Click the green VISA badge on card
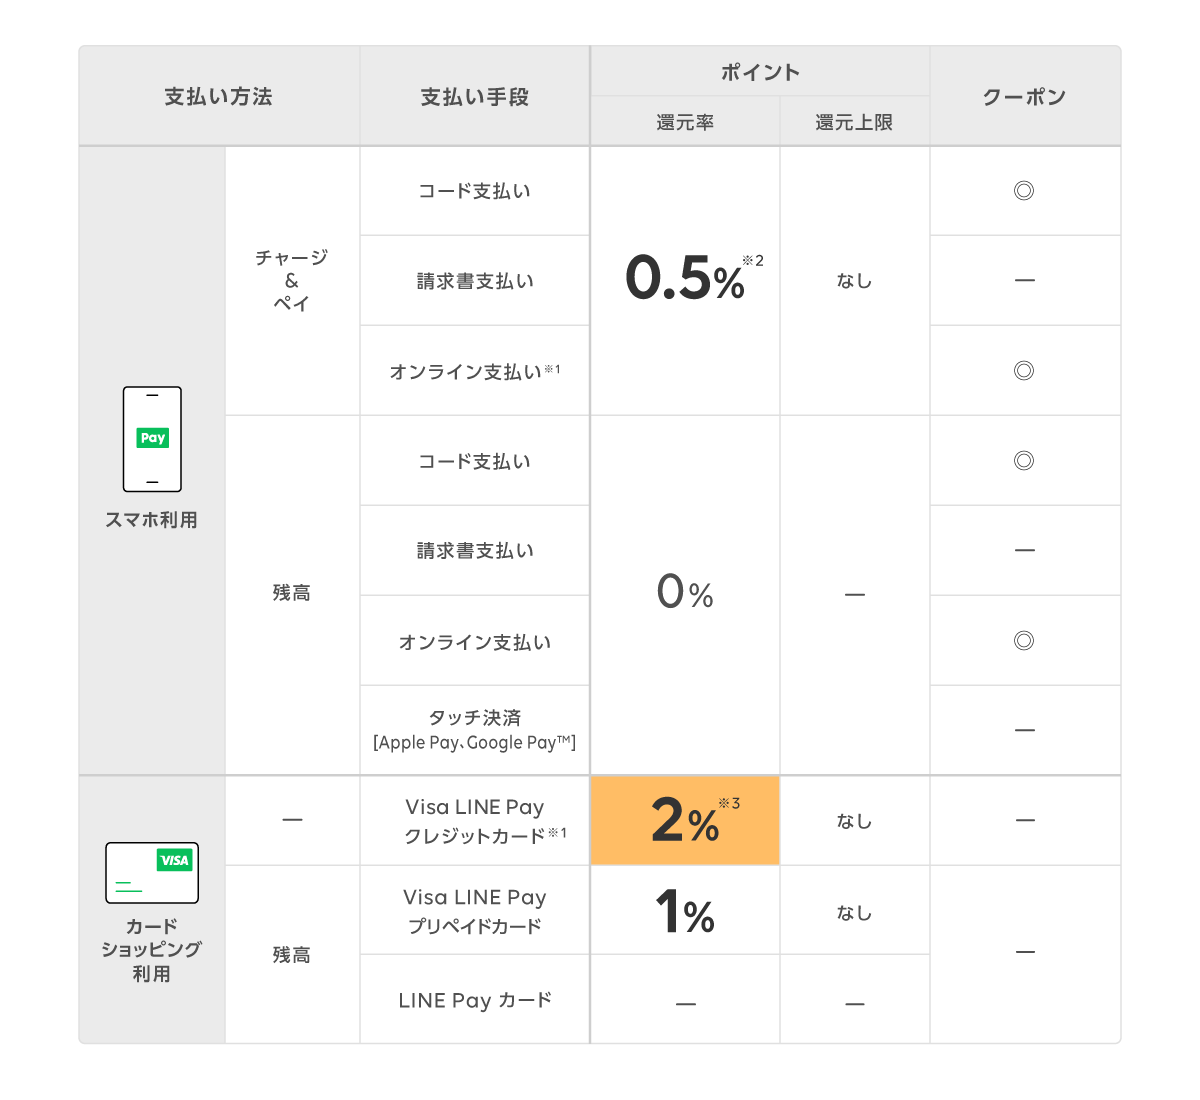The height and width of the screenshot is (1100, 1200). [174, 860]
